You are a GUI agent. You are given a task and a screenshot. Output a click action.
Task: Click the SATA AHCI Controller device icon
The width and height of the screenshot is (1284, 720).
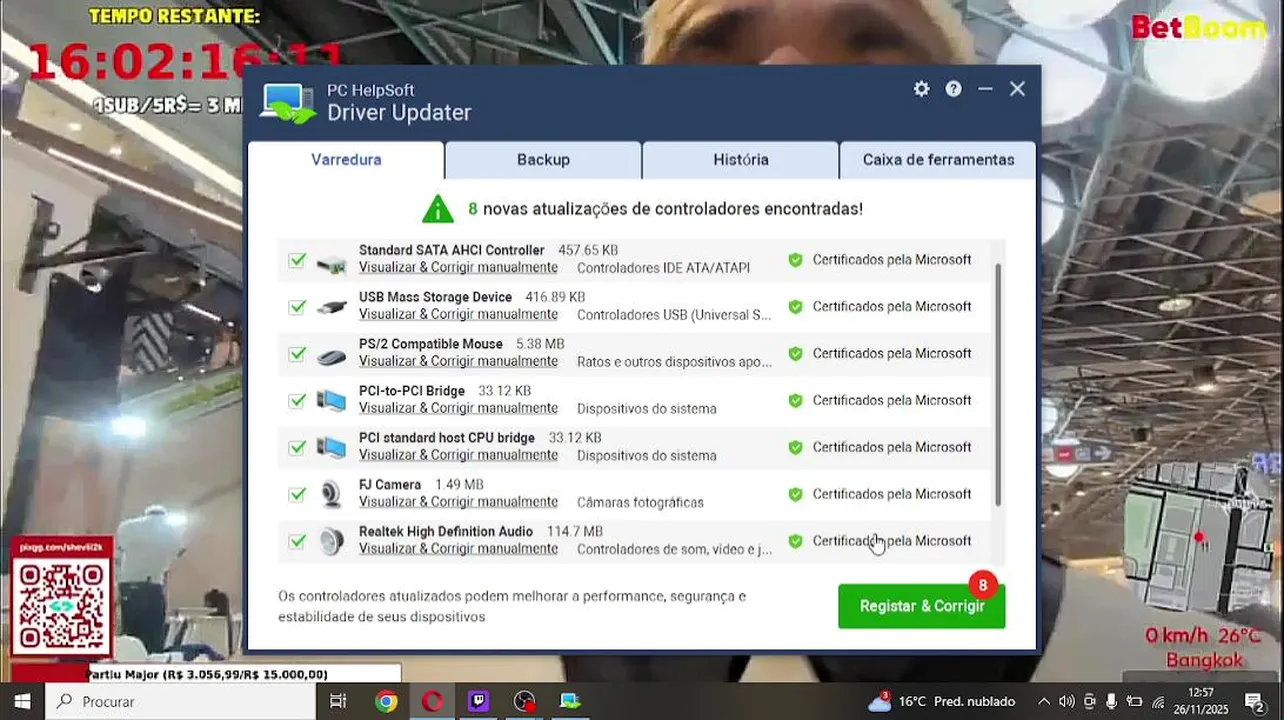click(x=331, y=261)
